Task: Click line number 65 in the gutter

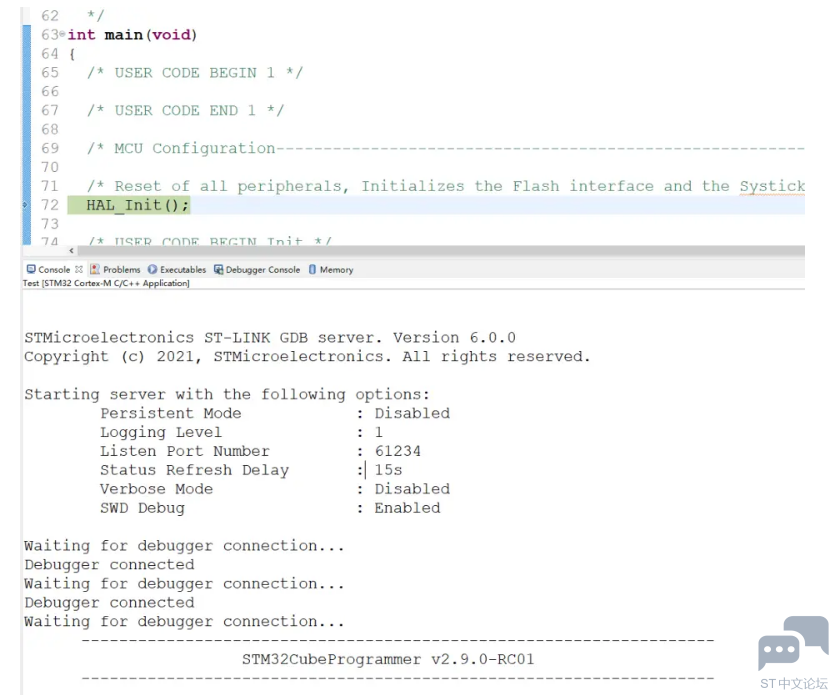Action: point(50,73)
